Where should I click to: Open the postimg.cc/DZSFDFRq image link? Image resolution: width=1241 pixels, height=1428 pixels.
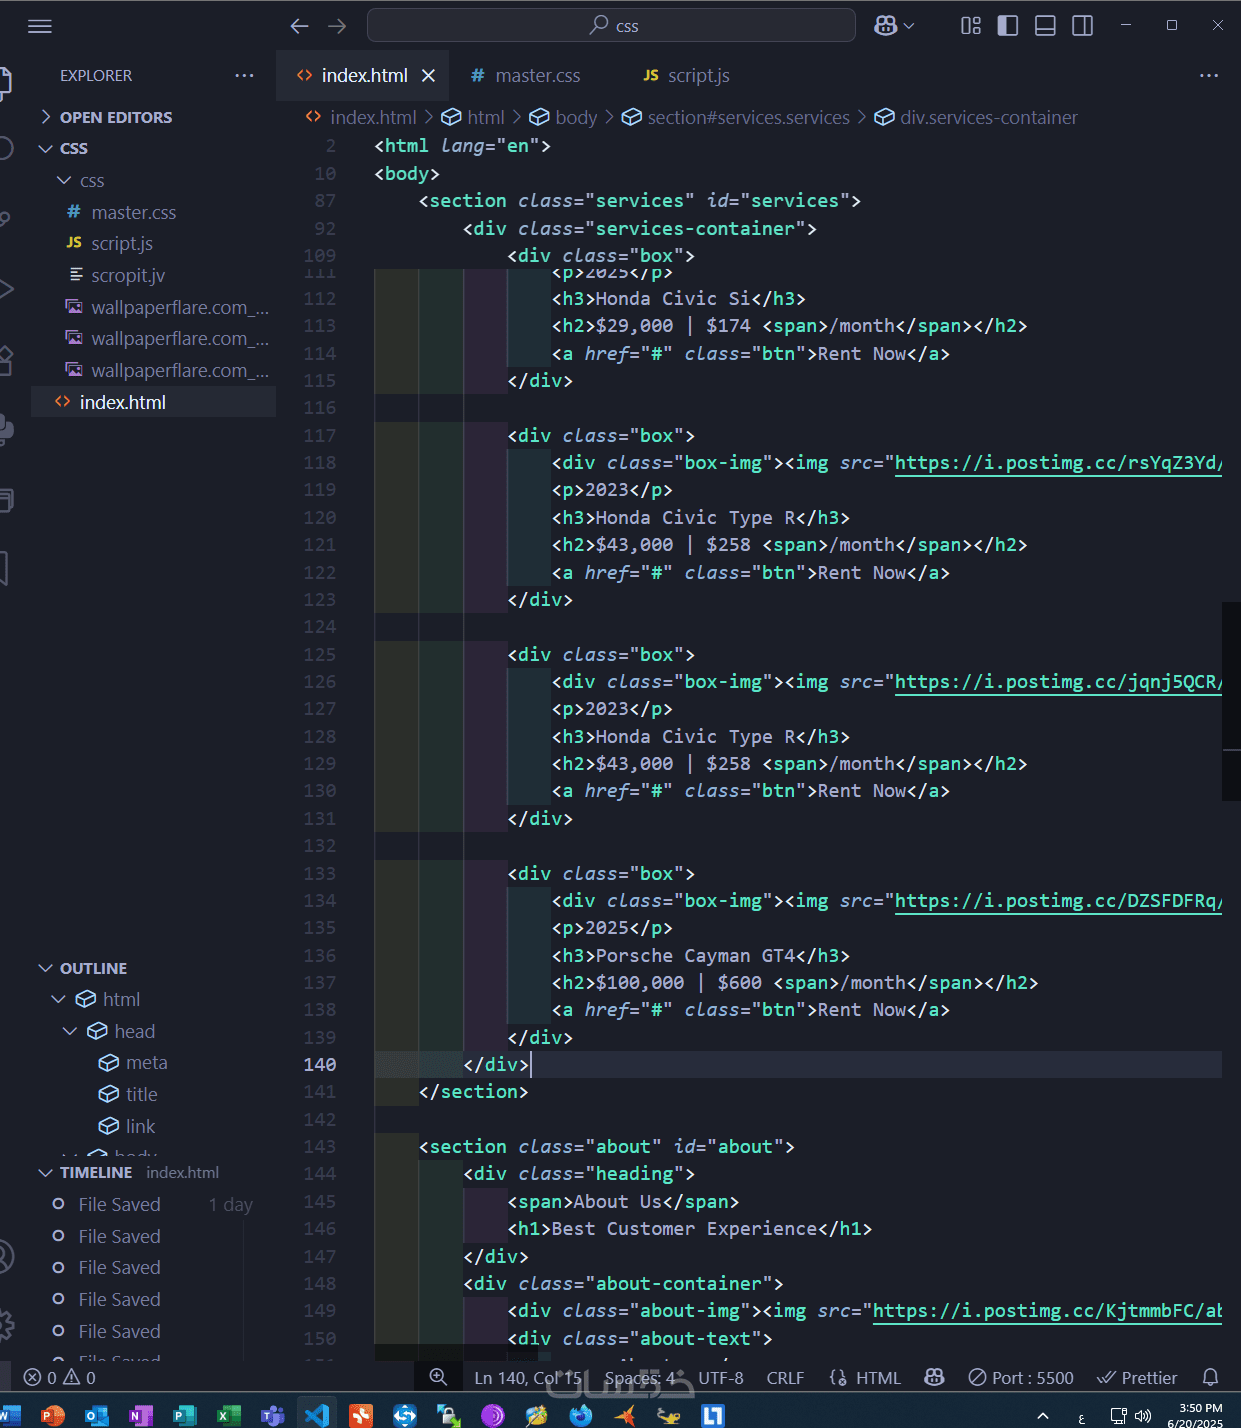(x=1058, y=900)
